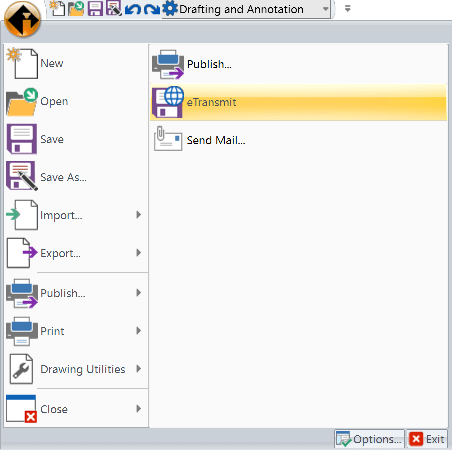
Task: Choose Send Mail from the submenu
Action: pyautogui.click(x=298, y=140)
